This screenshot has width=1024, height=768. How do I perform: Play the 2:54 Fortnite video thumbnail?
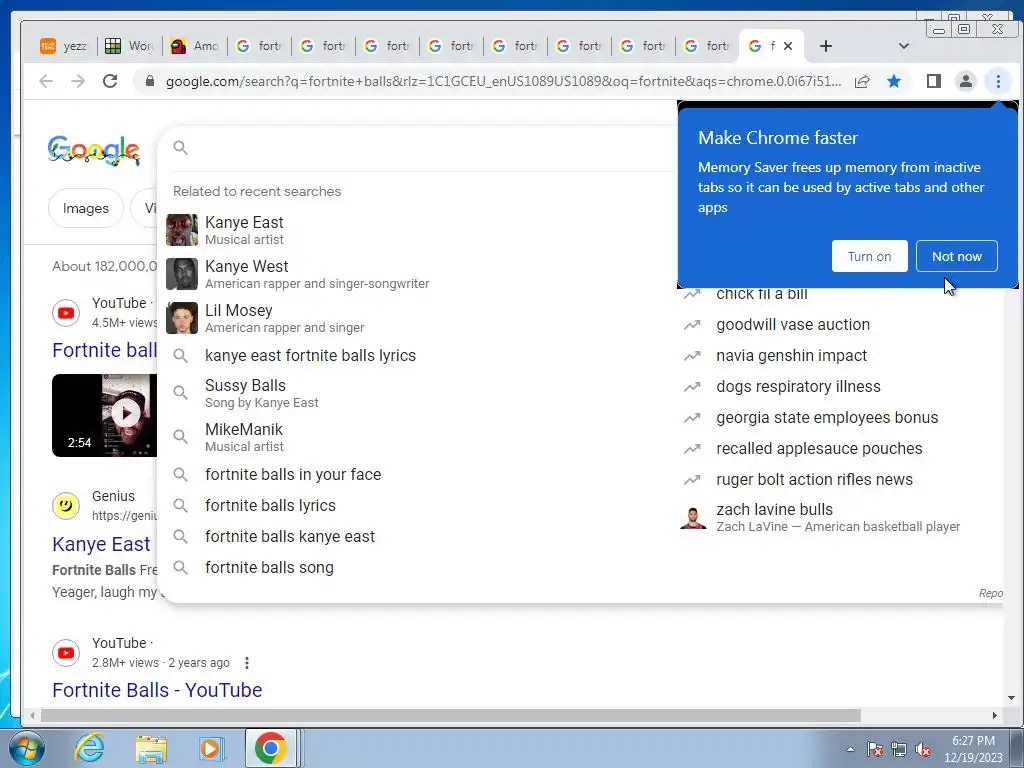point(104,415)
